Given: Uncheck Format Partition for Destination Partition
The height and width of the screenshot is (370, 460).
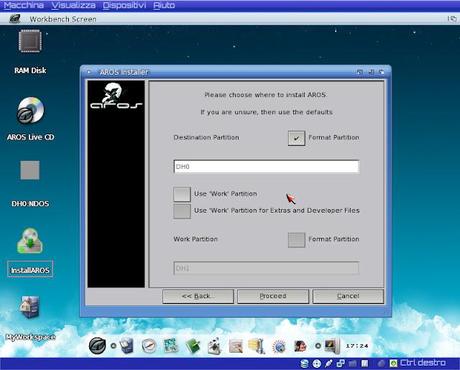Looking at the screenshot, I should tap(296, 138).
